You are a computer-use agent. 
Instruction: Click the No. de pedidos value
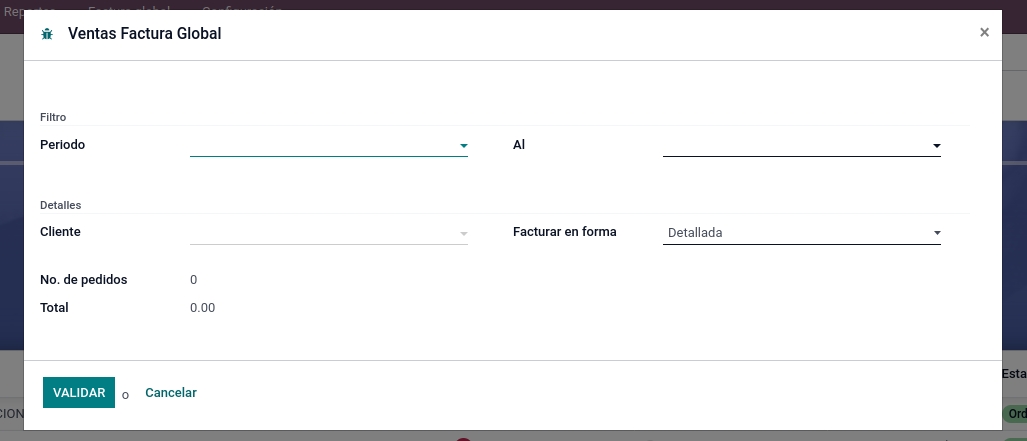tap(193, 280)
